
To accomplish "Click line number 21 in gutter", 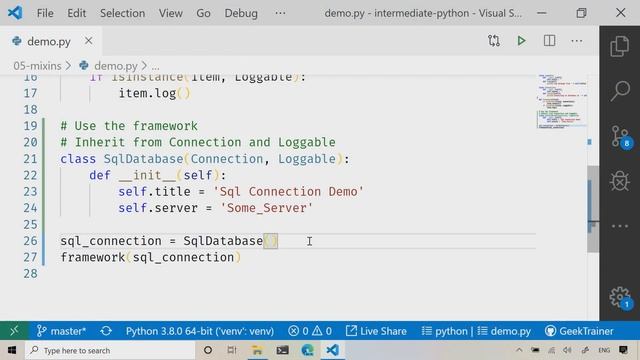I will click(x=30, y=159).
